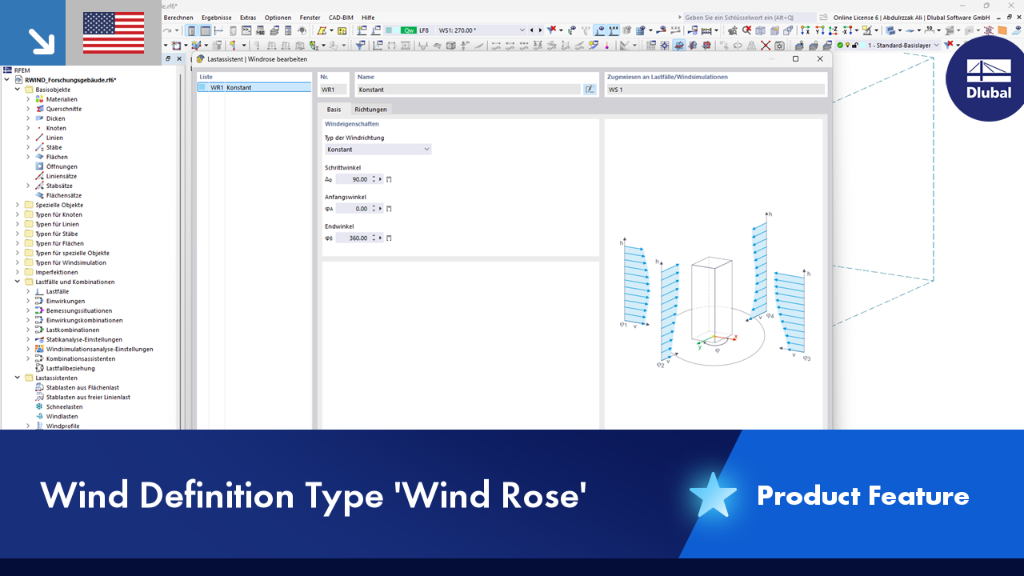Click the edit name icon beside Konstant
Viewport: 1024px width, 576px height.
pos(590,89)
